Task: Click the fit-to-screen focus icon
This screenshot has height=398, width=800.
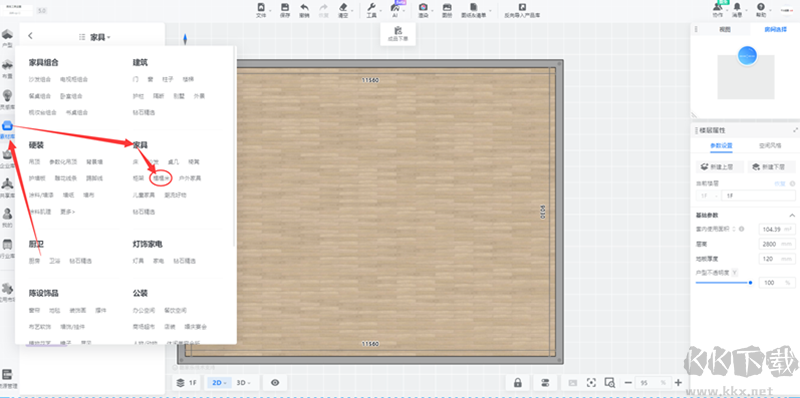Action: [591, 383]
